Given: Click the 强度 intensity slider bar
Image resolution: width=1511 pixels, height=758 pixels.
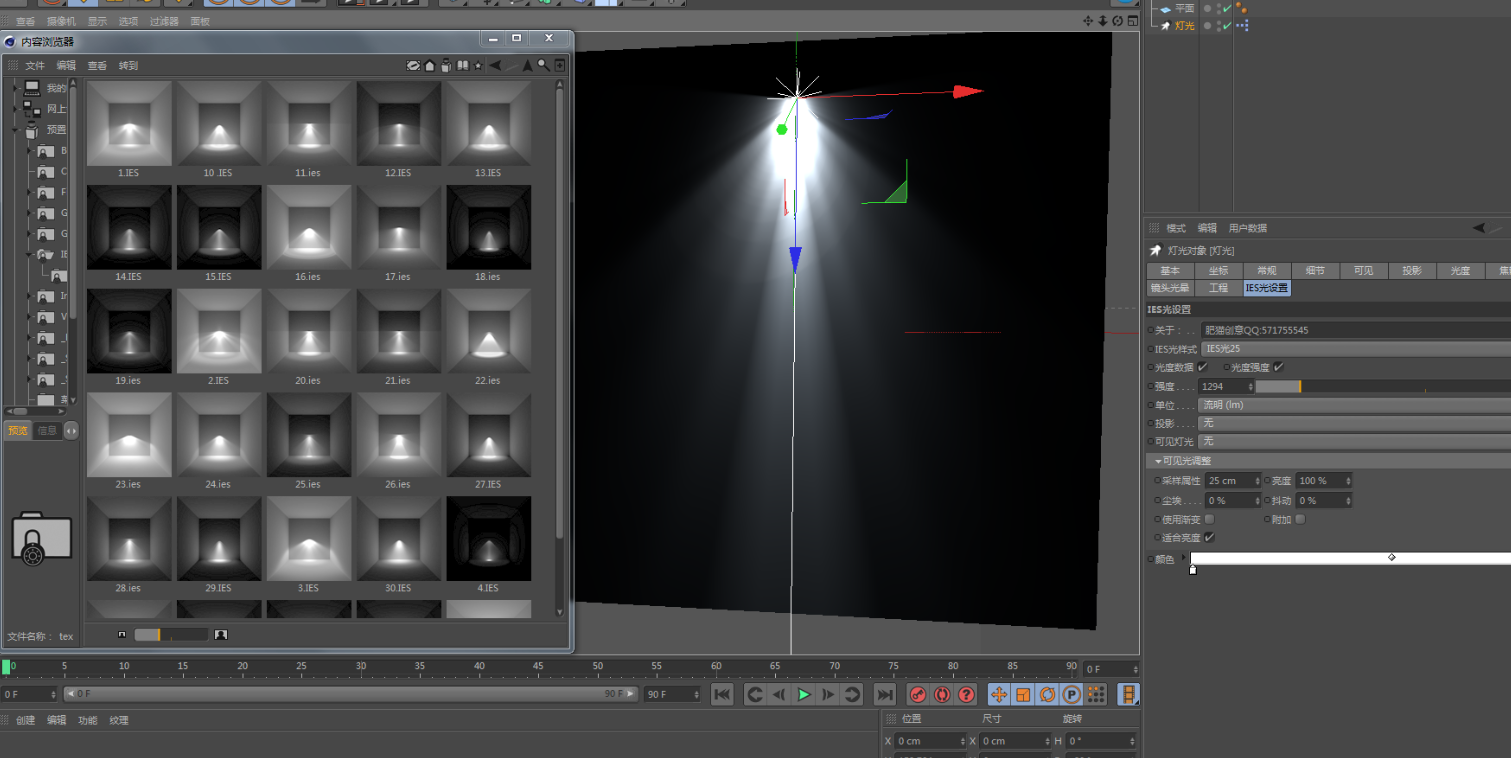Looking at the screenshot, I should 1383,386.
